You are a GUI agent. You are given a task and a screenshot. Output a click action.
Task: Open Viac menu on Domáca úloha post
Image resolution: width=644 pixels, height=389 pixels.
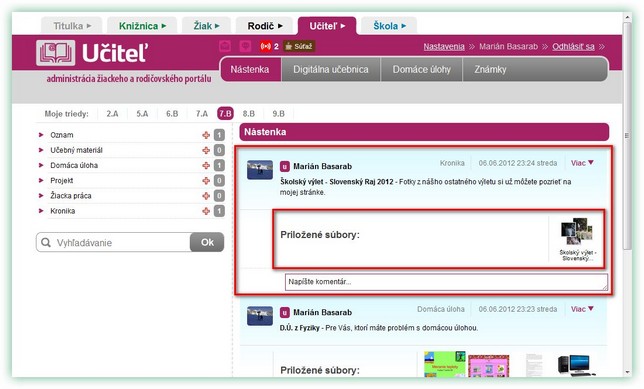pyautogui.click(x=582, y=309)
